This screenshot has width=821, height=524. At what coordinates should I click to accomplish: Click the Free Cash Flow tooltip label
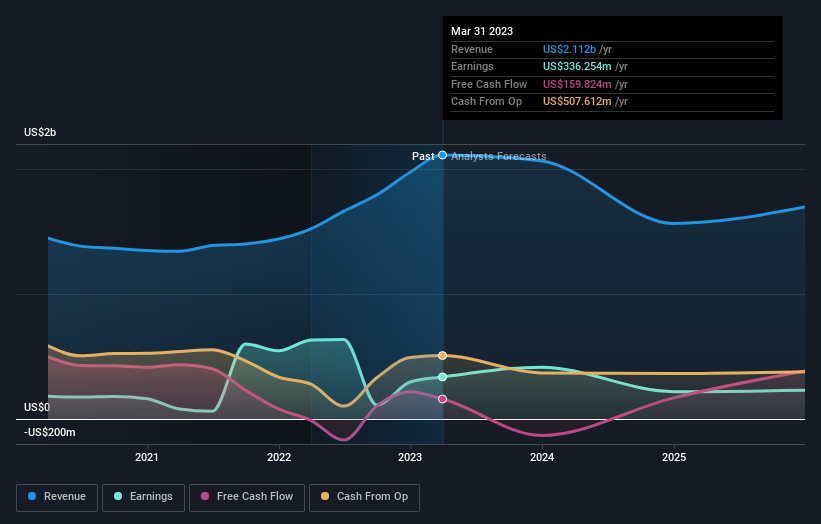(489, 84)
